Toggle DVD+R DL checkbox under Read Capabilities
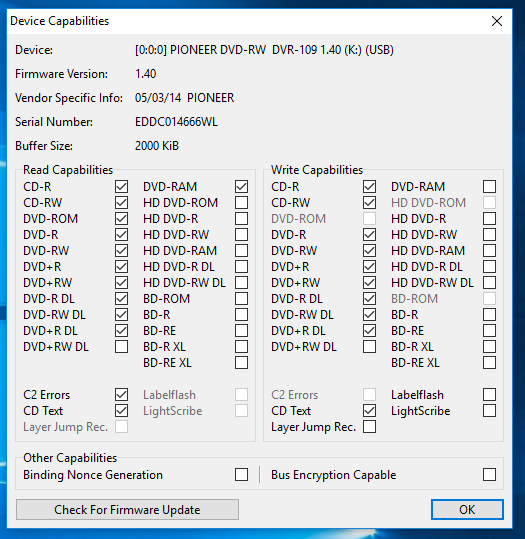This screenshot has height=539, width=525. coord(121,331)
